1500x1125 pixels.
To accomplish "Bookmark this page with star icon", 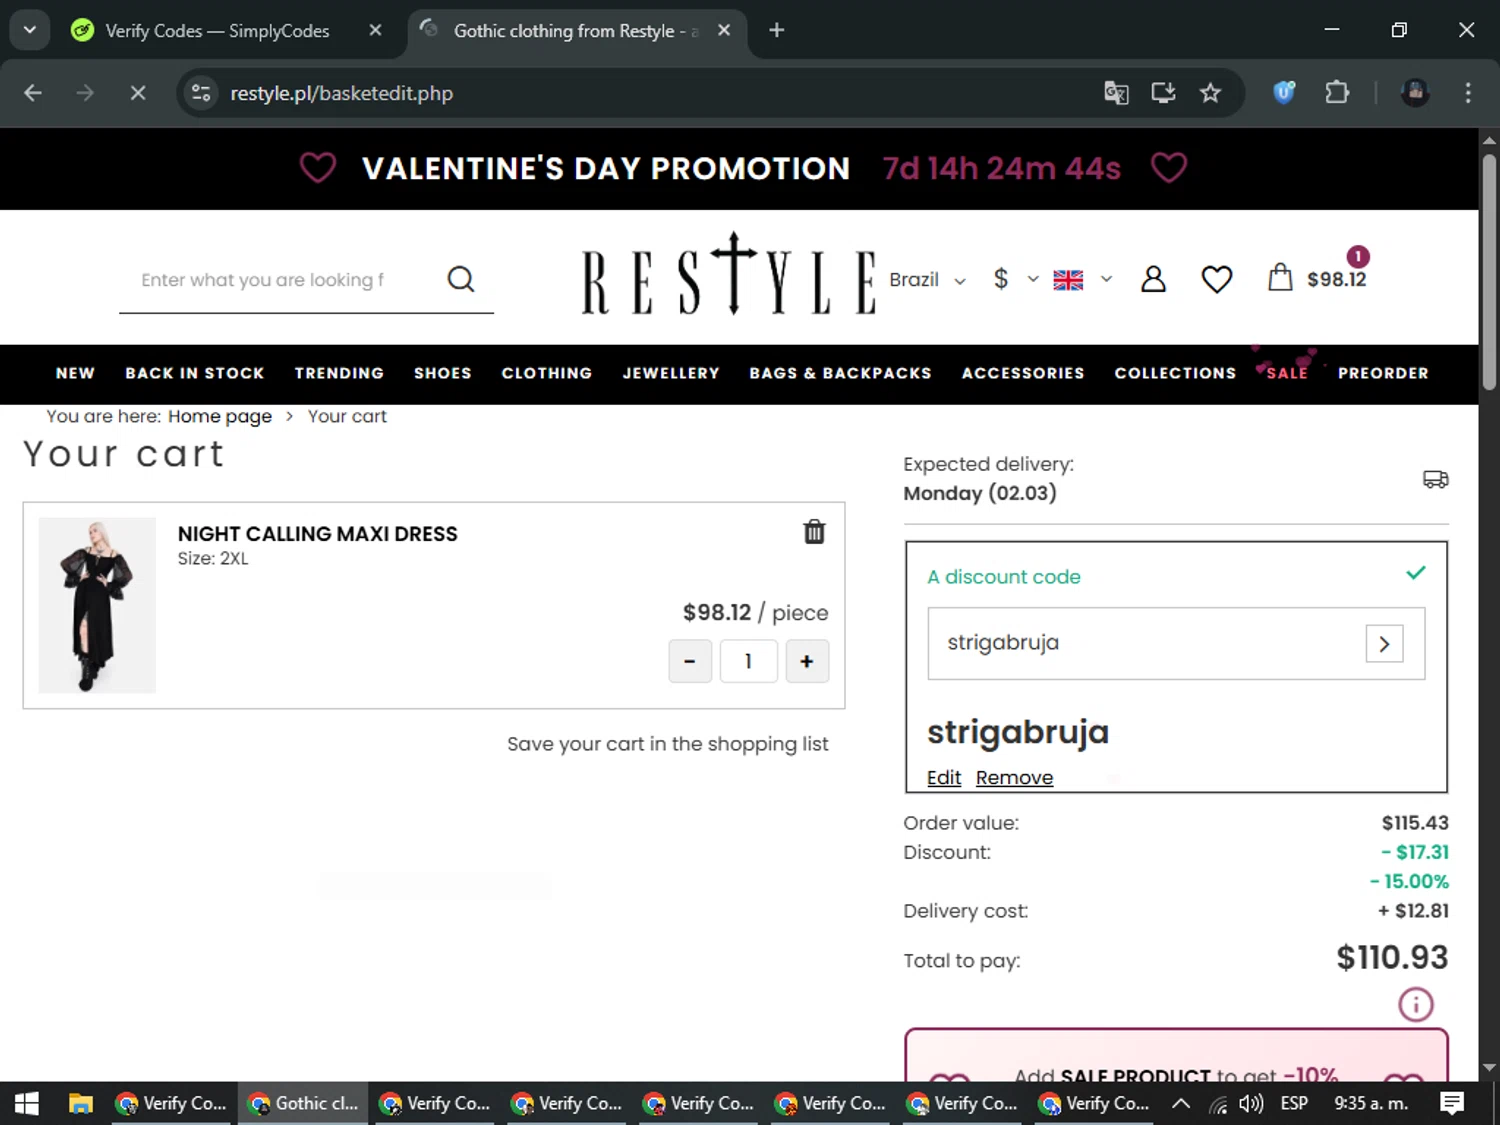I will click(x=1210, y=93).
